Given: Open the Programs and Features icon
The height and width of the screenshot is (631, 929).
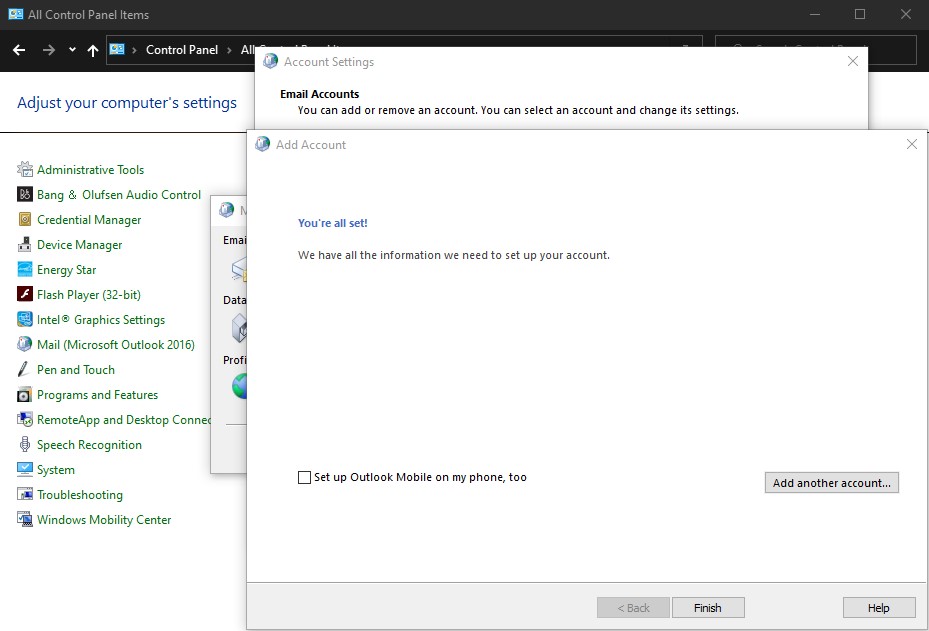Looking at the screenshot, I should [x=25, y=395].
